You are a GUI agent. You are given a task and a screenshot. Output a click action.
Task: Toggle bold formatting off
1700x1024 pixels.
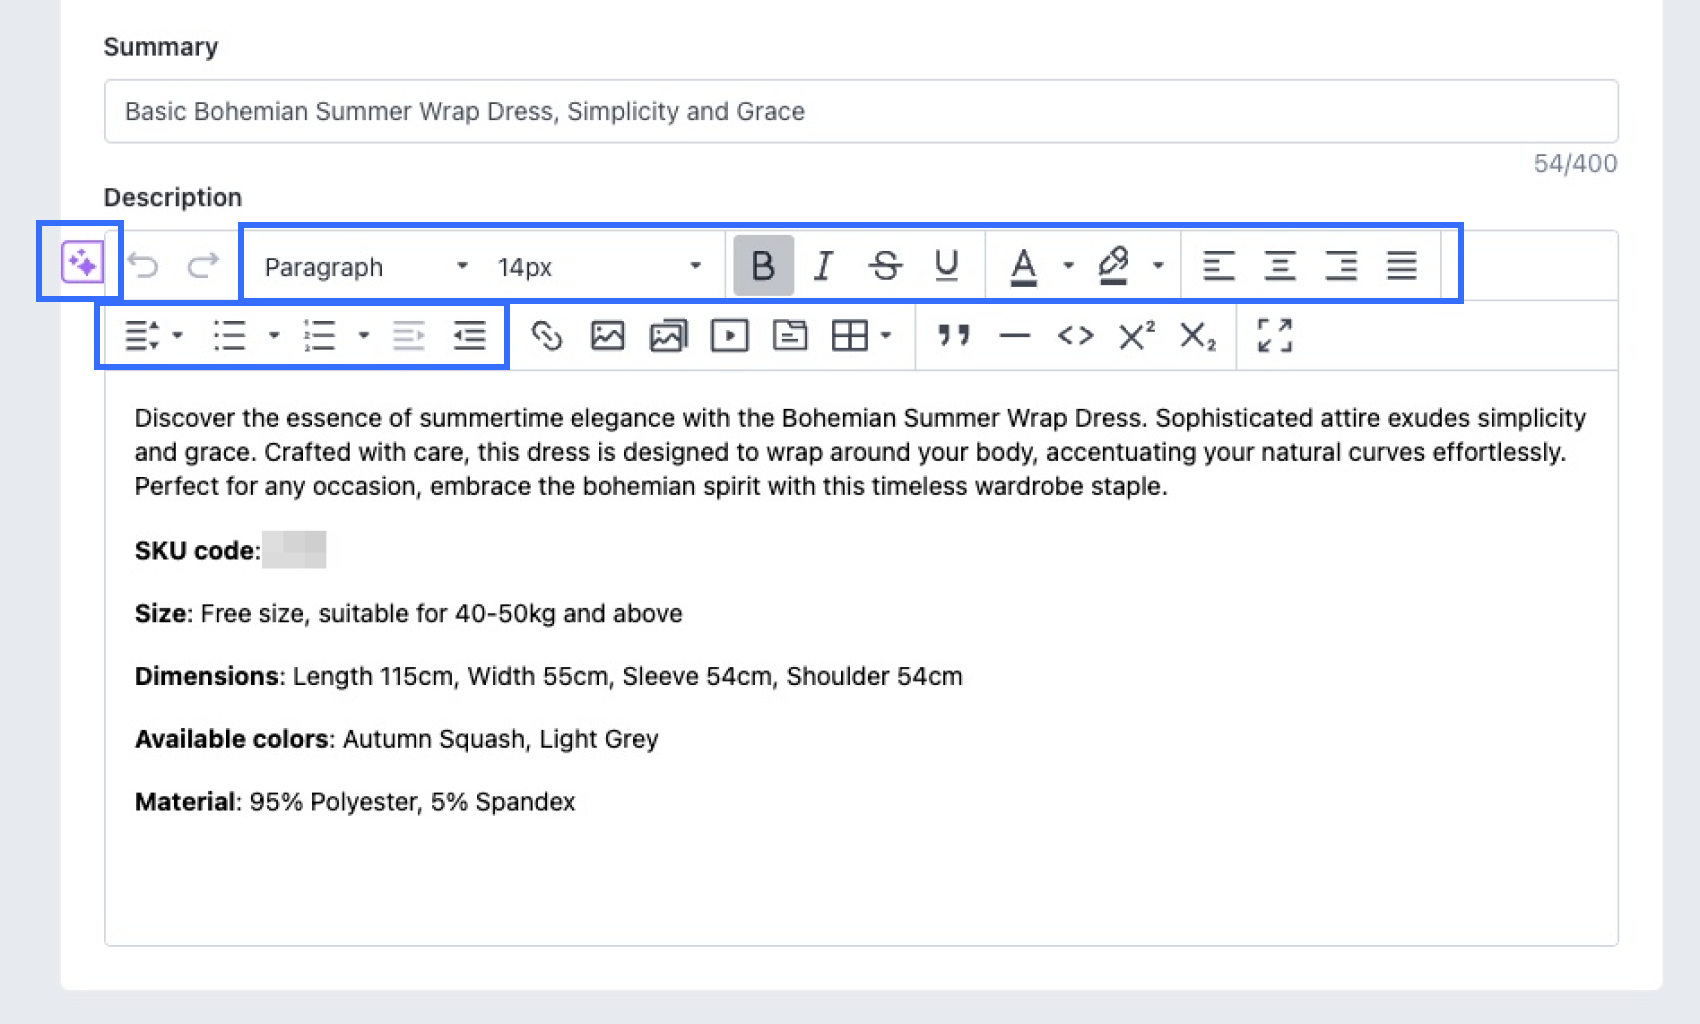click(763, 266)
